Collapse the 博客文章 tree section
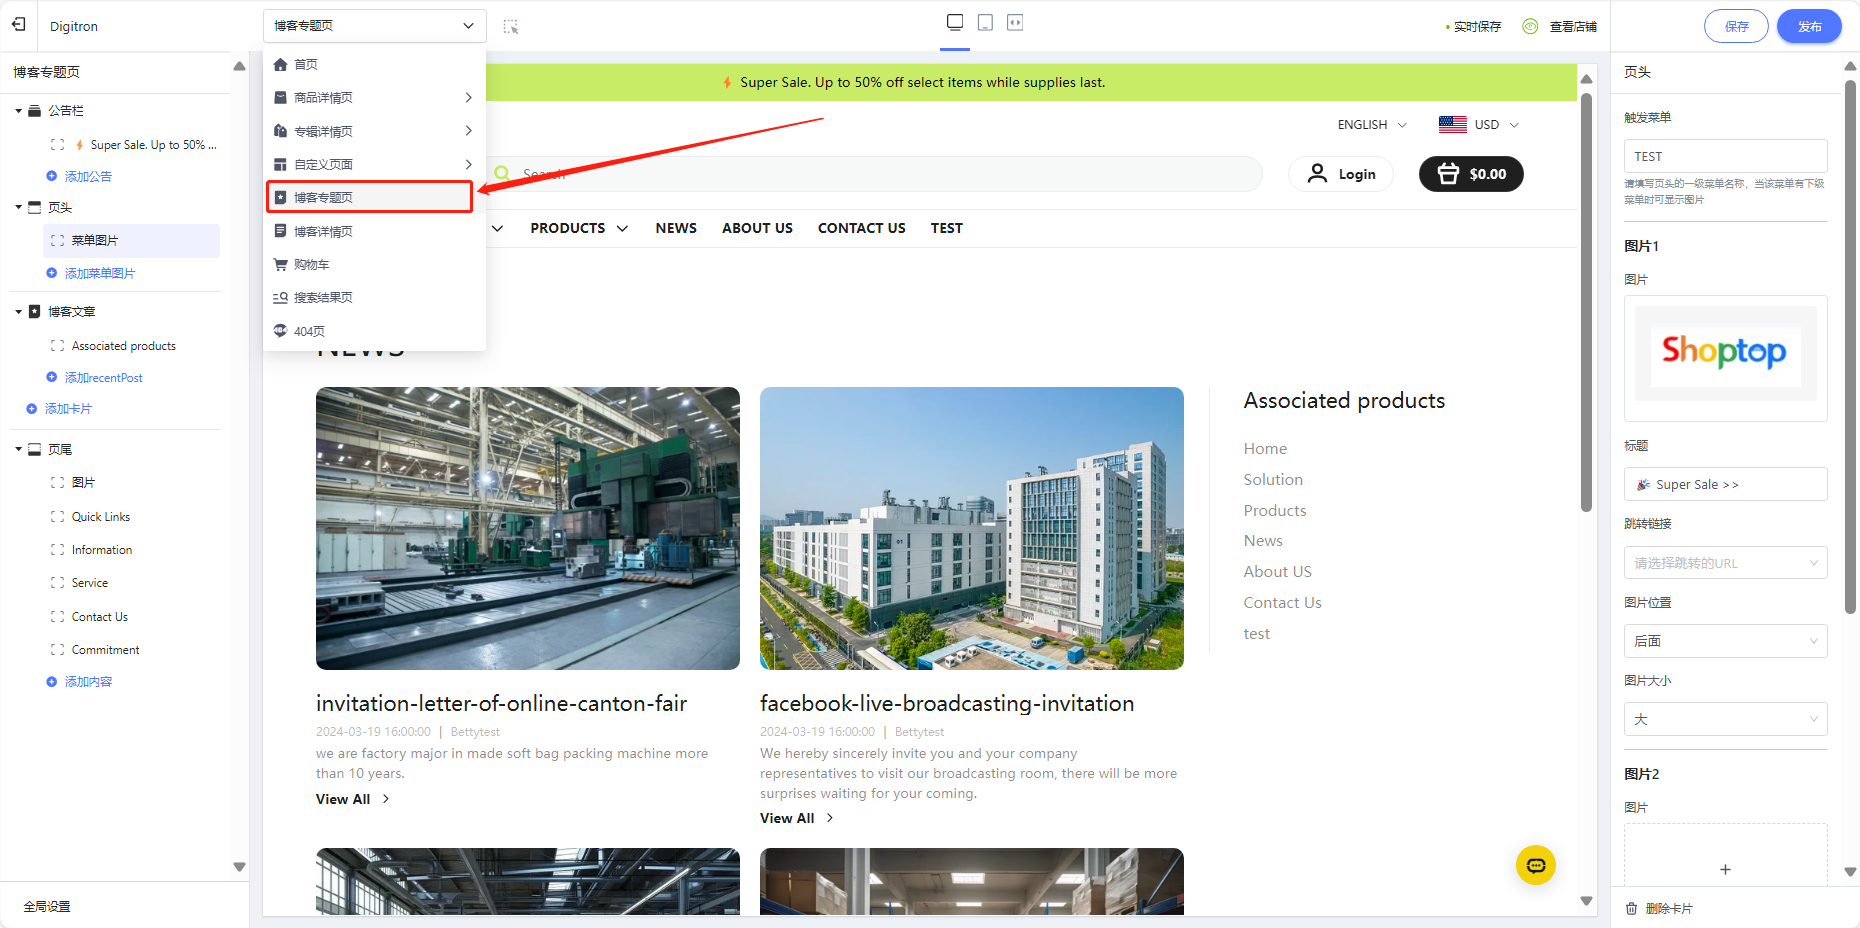1860x928 pixels. pyautogui.click(x=18, y=312)
